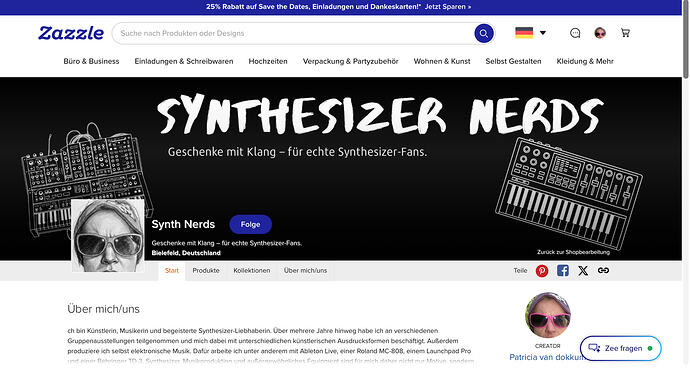690x371 pixels.
Task: Open Patricia van dokkum creator link
Action: tap(547, 357)
